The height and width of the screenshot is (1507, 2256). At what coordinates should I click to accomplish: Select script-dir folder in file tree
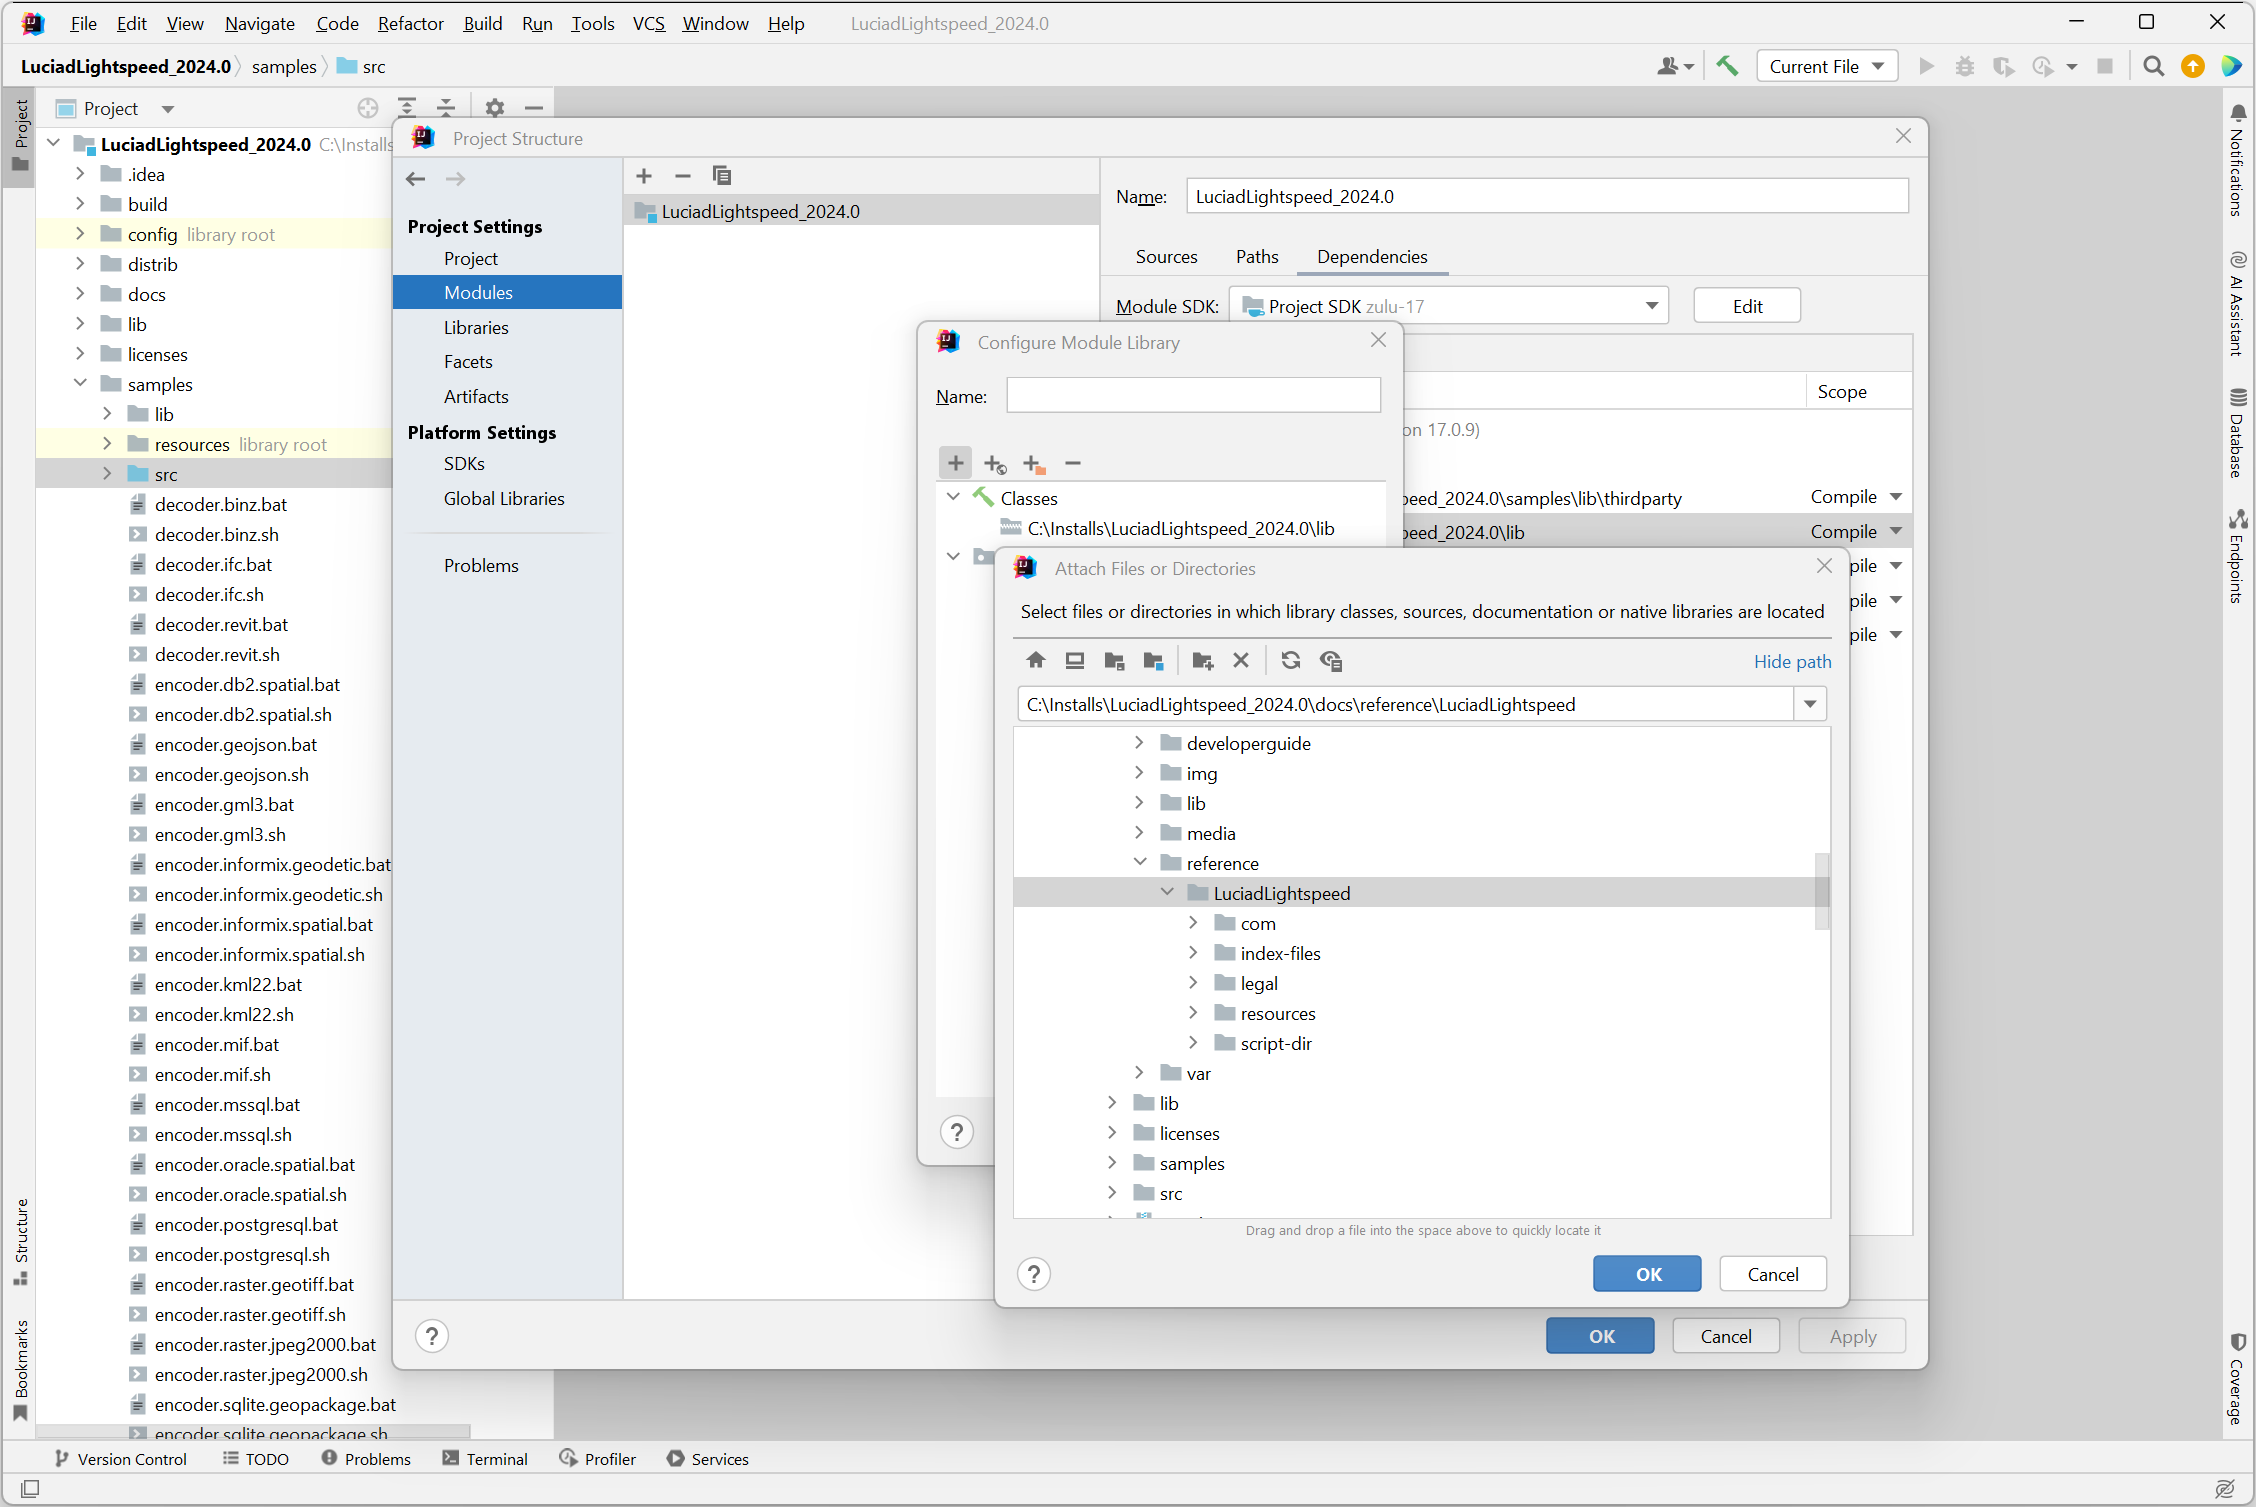coord(1275,1043)
